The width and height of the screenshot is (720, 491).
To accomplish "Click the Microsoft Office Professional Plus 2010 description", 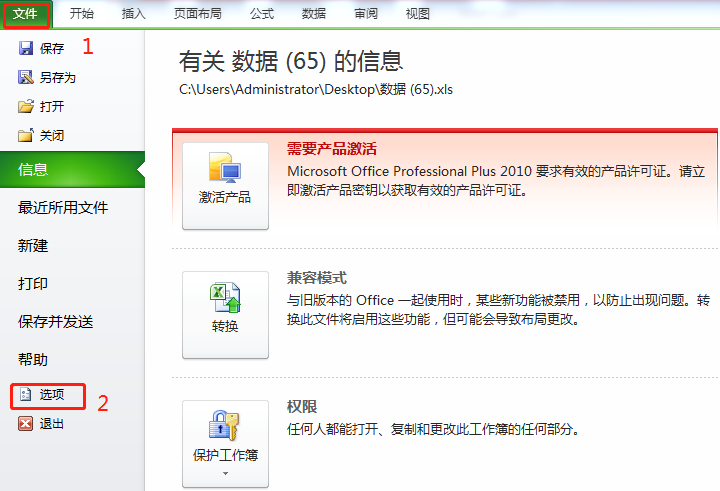I will (496, 181).
